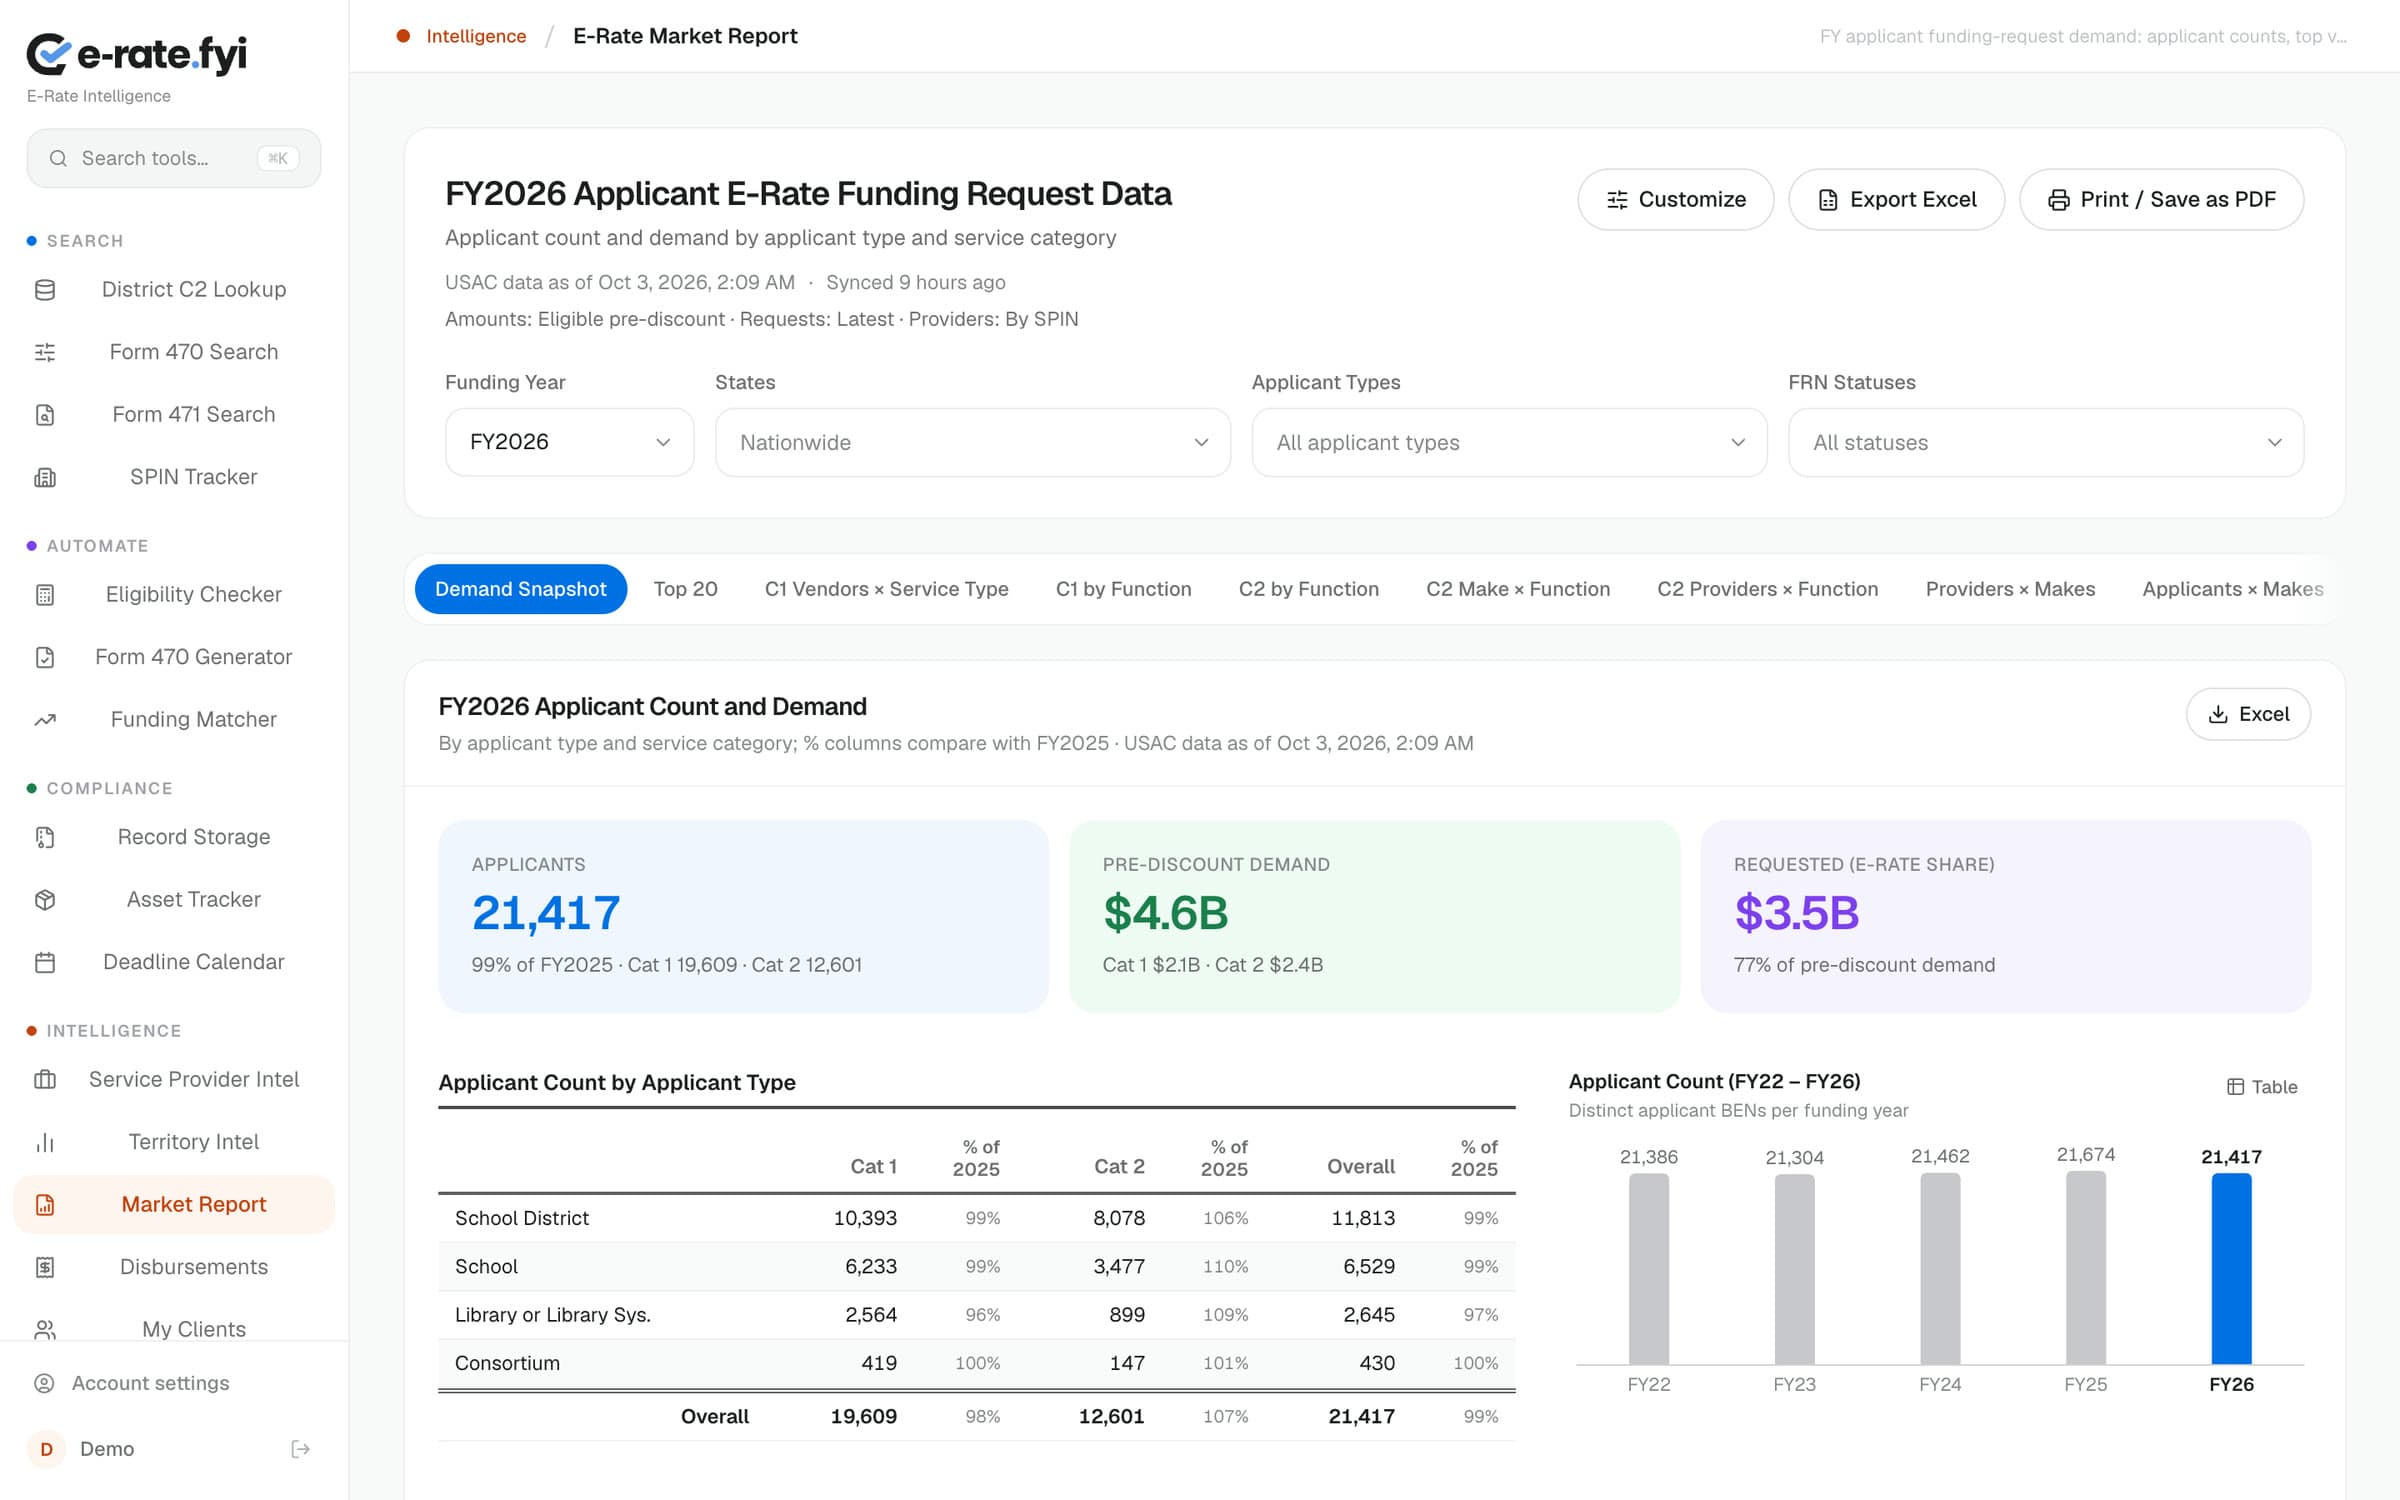
Task: Click the Record Storage icon
Action: tap(45, 837)
